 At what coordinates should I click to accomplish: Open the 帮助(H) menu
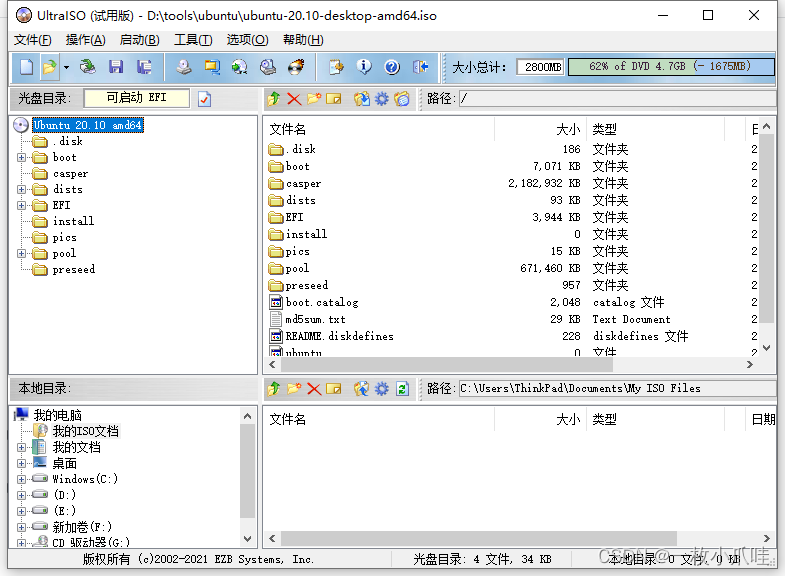pyautogui.click(x=303, y=40)
